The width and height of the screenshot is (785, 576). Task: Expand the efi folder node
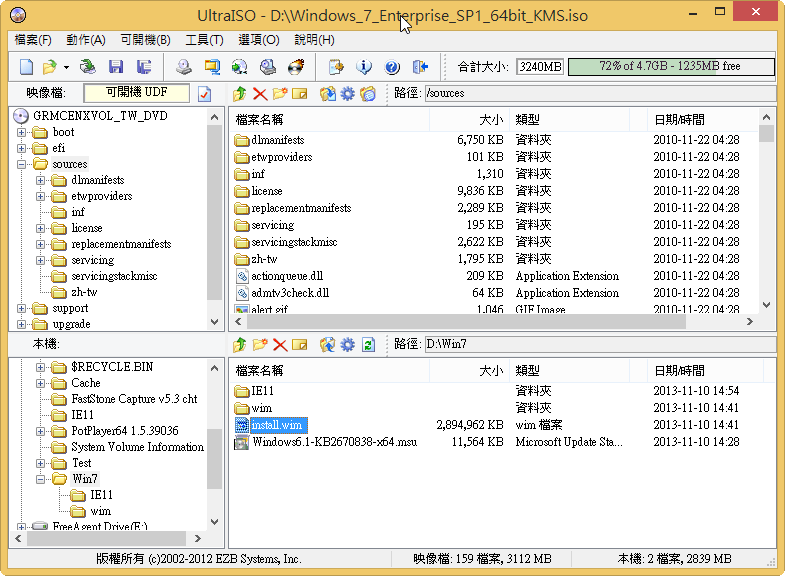[x=22, y=149]
